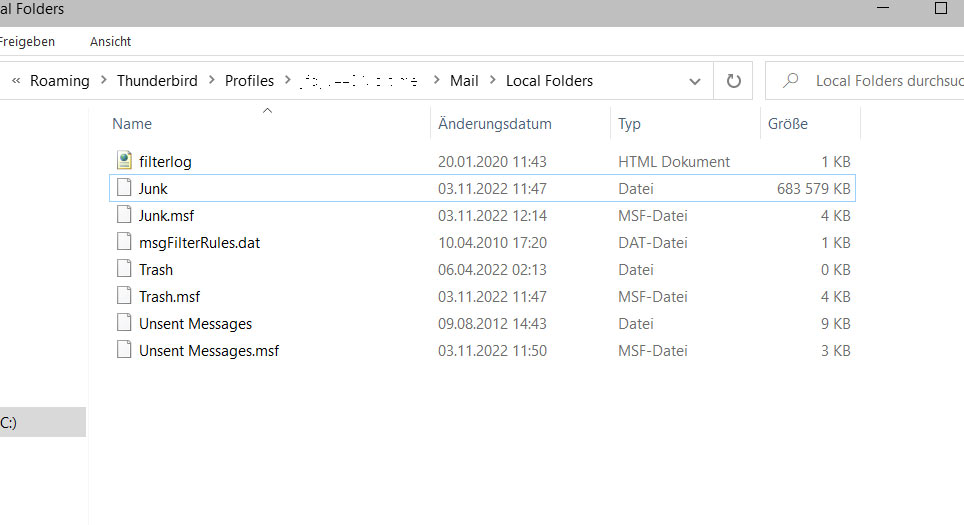Click the Unsent Messages.msf file icon
This screenshot has height=525, width=964.
pos(124,350)
